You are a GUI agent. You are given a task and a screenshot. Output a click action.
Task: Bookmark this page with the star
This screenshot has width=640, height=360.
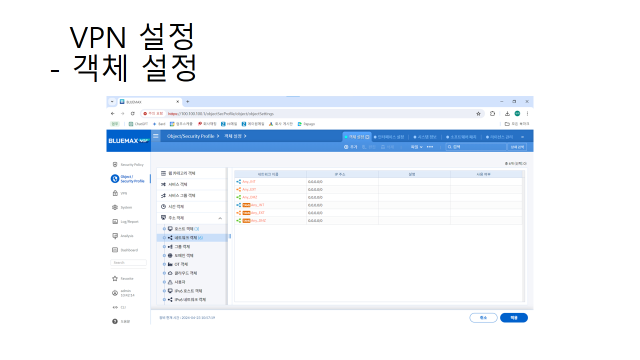(x=478, y=113)
